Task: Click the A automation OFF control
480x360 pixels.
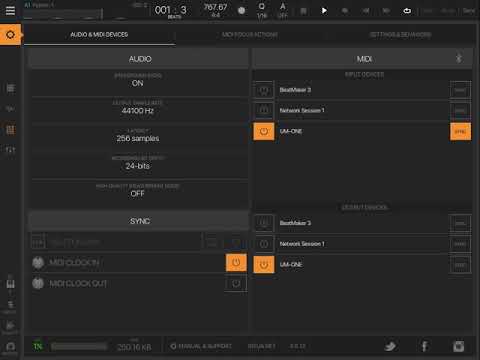Action: 283,11
